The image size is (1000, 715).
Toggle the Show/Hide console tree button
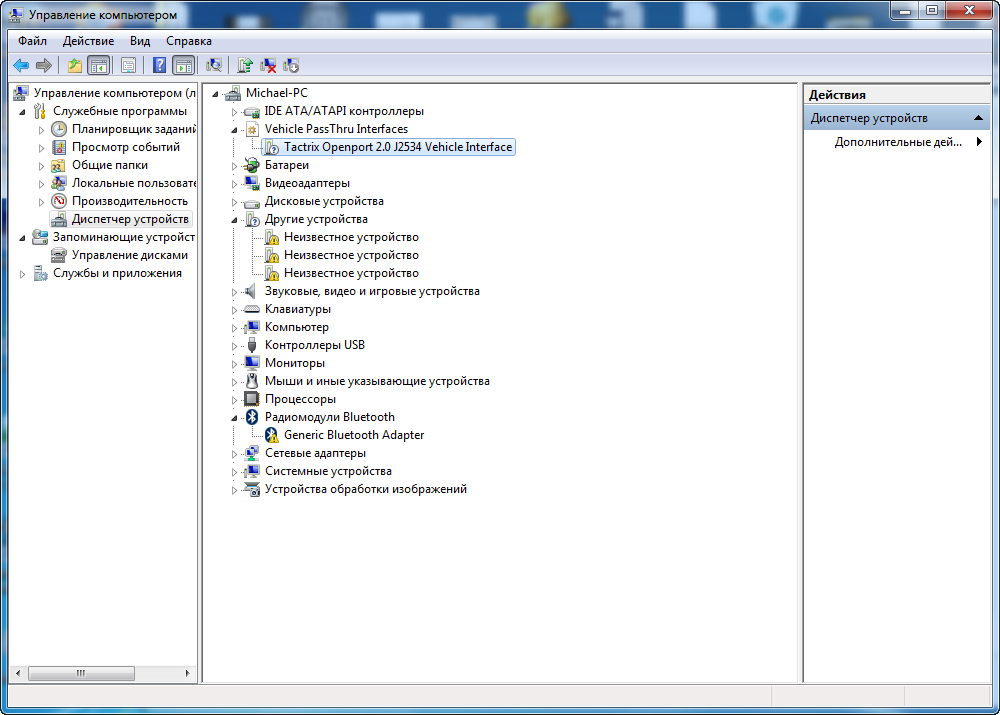pos(98,66)
